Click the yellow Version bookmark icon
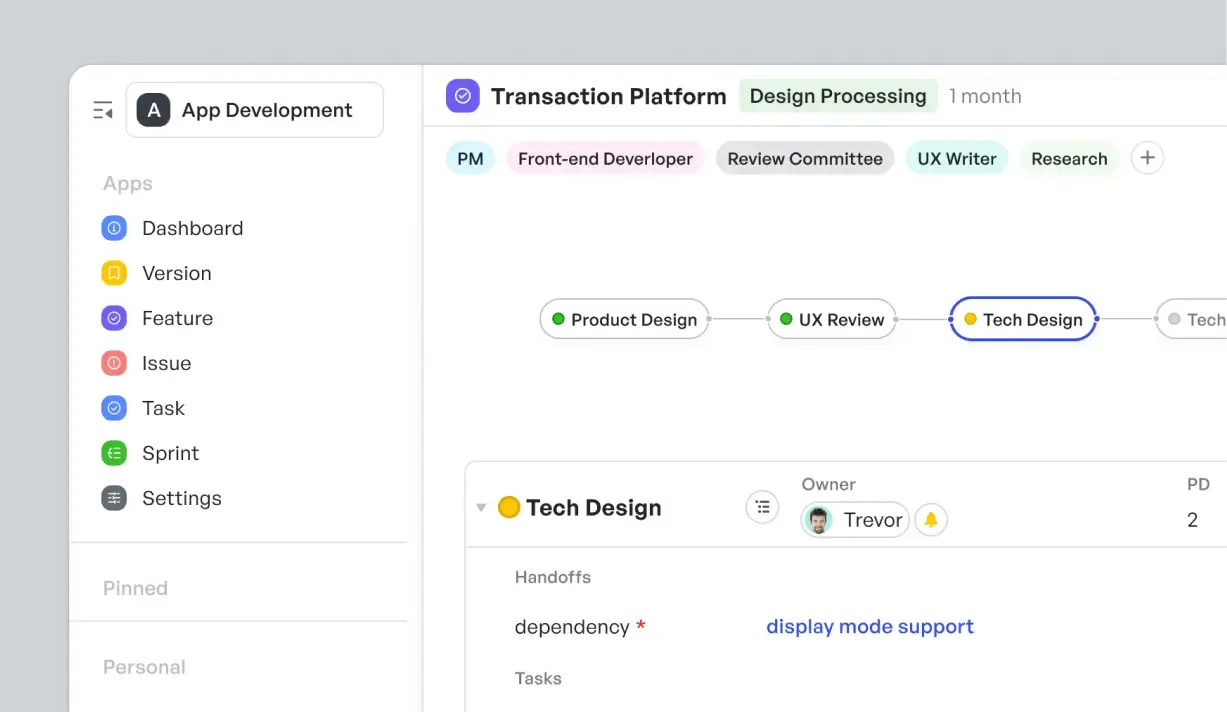This screenshot has width=1227, height=712. [x=114, y=273]
